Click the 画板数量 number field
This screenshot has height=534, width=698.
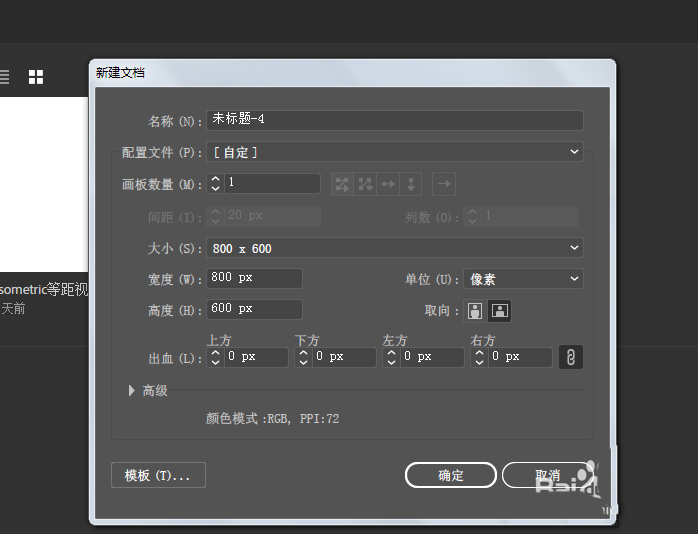272,183
